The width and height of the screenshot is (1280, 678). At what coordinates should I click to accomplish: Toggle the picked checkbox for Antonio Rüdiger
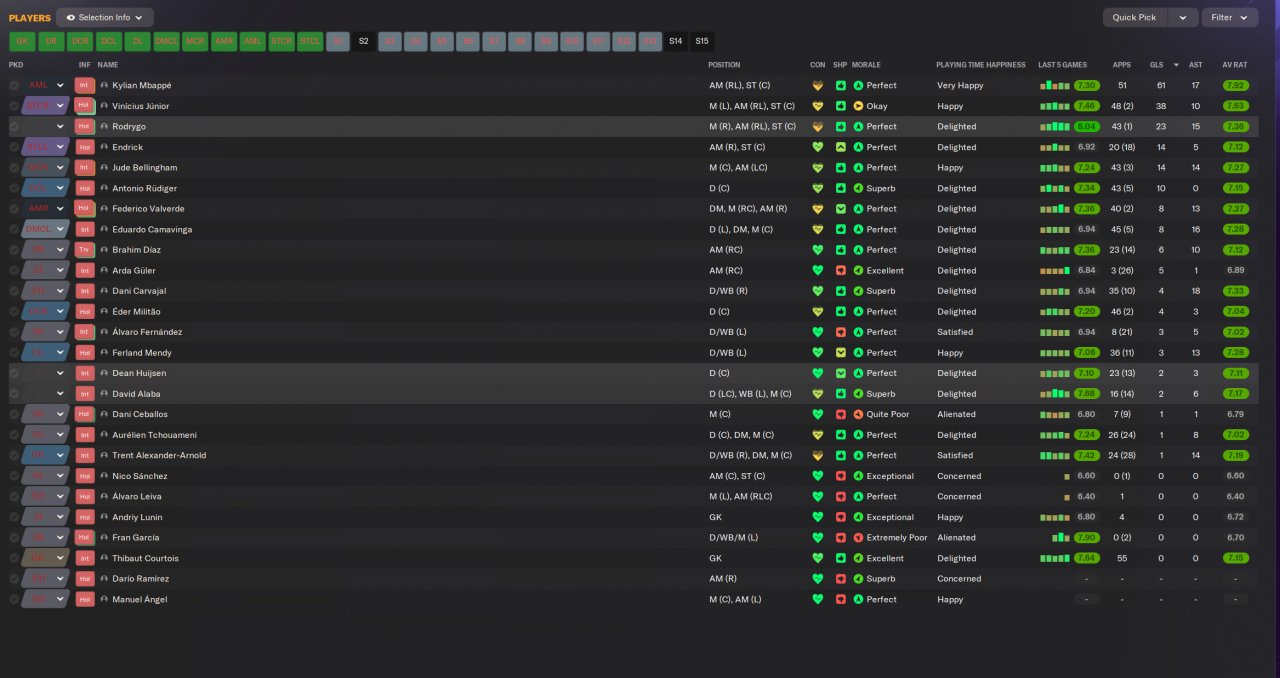[x=14, y=188]
